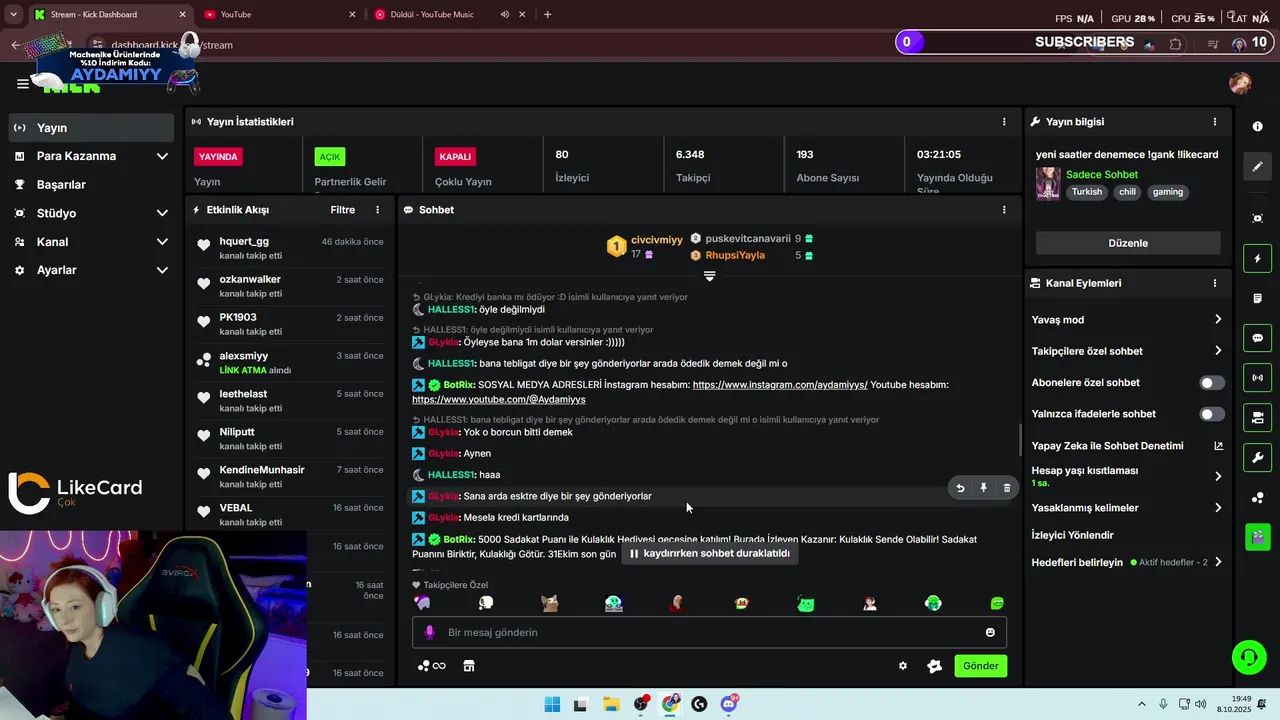Screen dimensions: 1280x720
Task: Click the capture frame icon in the right sidebar
Action: [1258, 218]
